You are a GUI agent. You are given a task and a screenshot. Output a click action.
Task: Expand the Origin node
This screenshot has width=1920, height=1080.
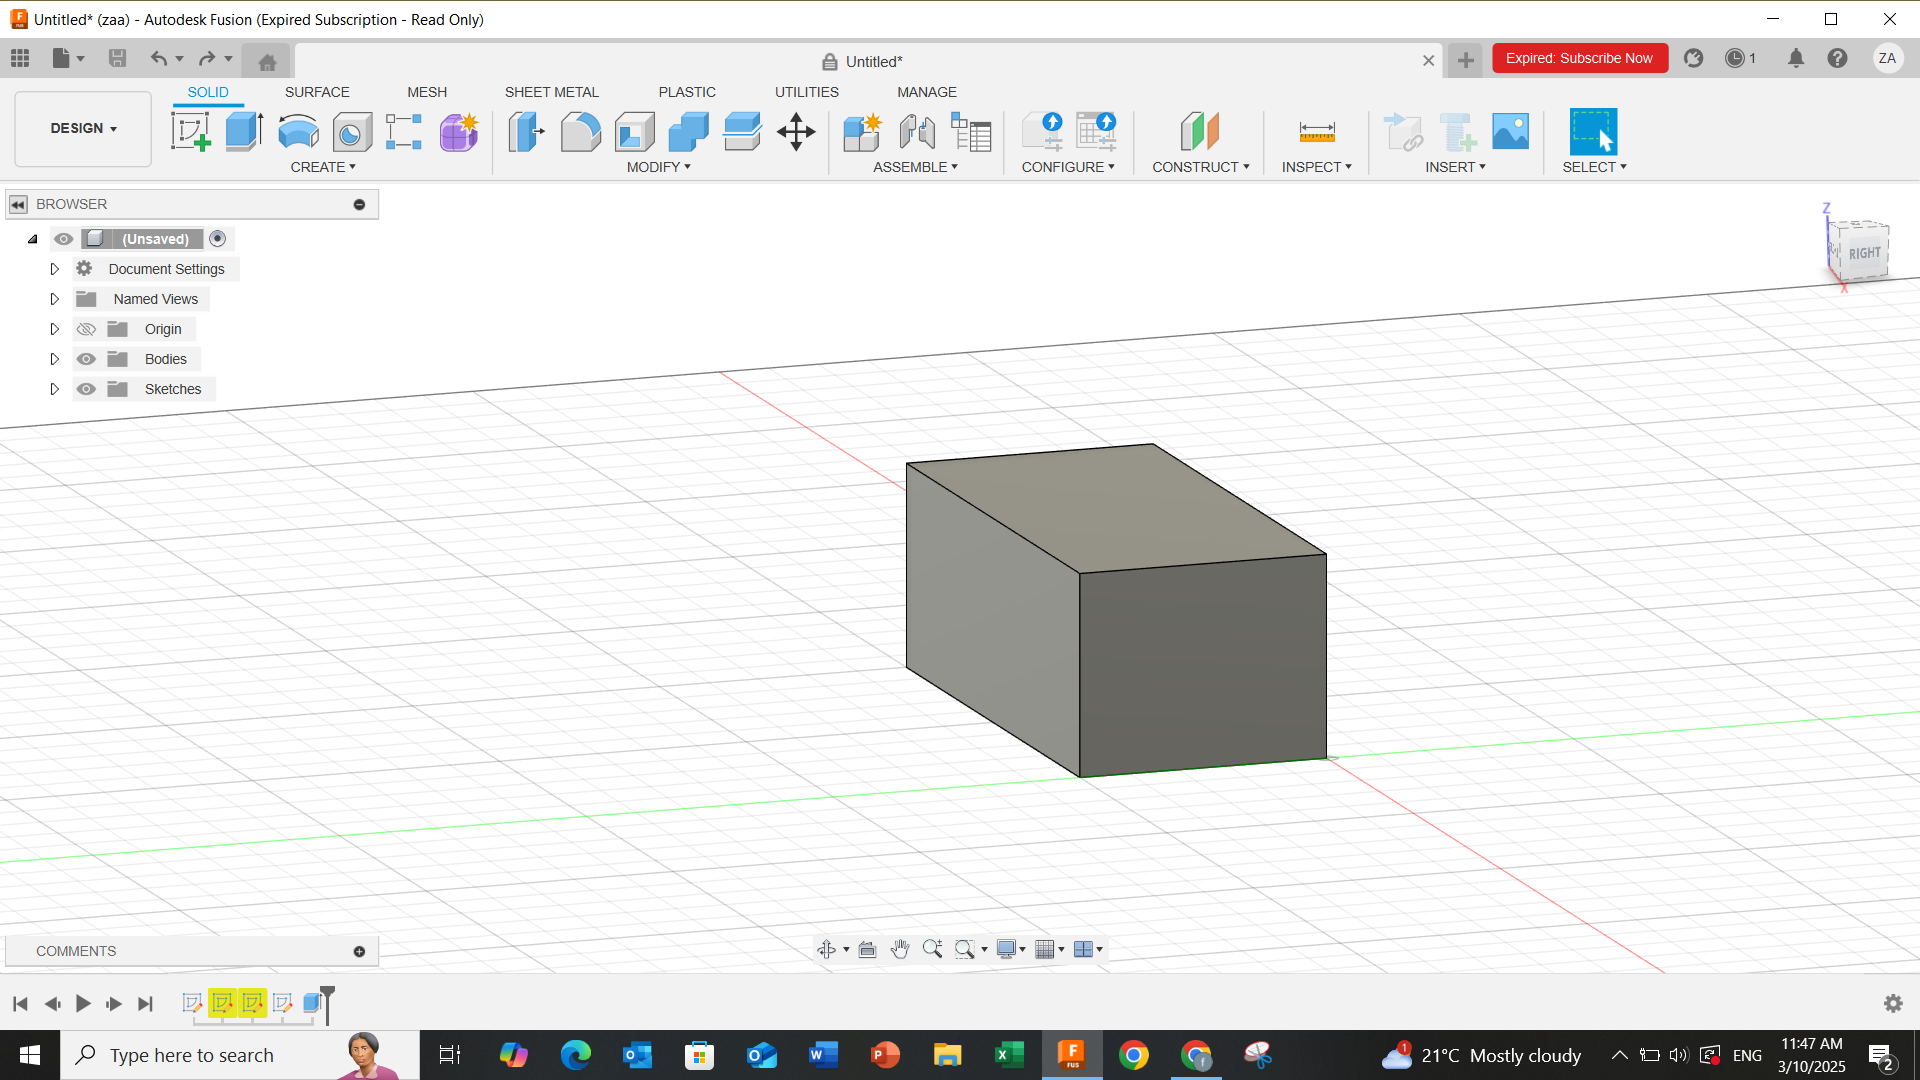pos(55,329)
